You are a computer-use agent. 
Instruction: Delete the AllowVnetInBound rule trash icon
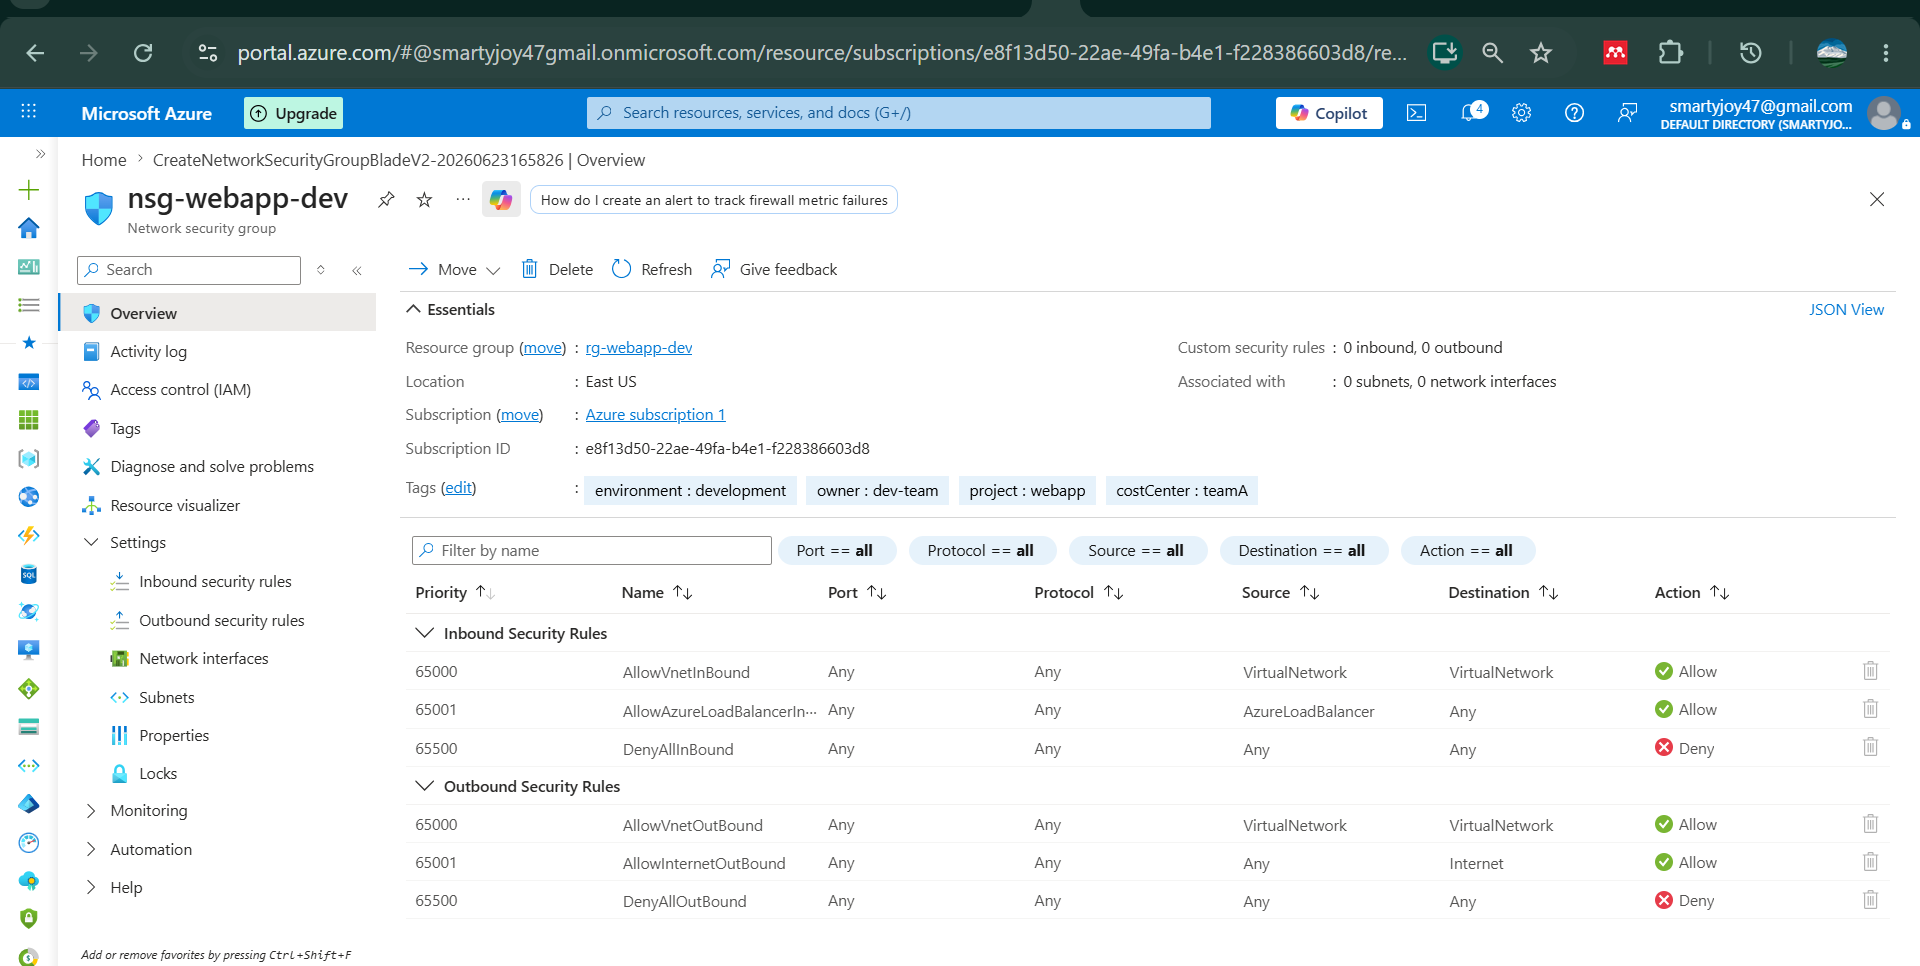1870,671
